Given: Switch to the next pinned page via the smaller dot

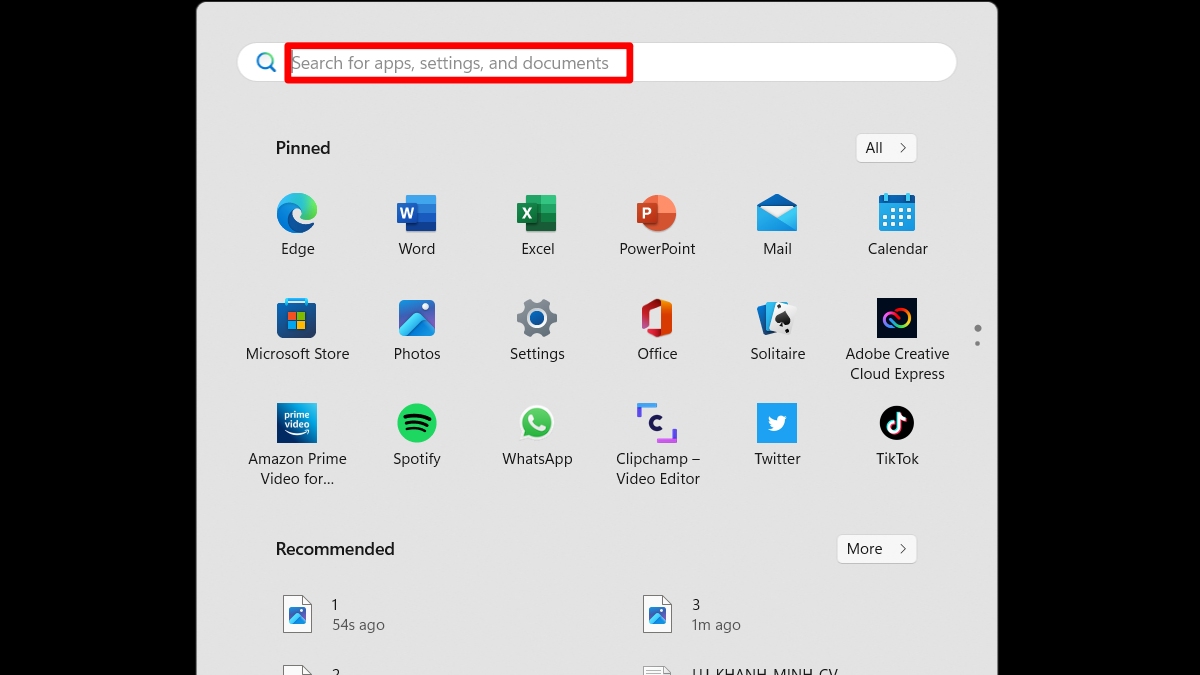Looking at the screenshot, I should [x=977, y=344].
